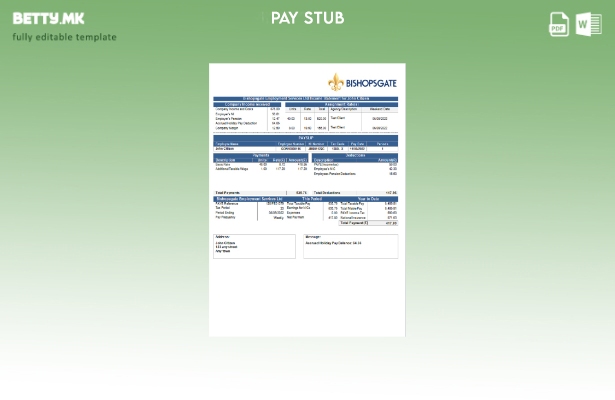Viewport: 615px width, 400px height.
Task: Click the PAY STUB title text
Action: pos(307,18)
